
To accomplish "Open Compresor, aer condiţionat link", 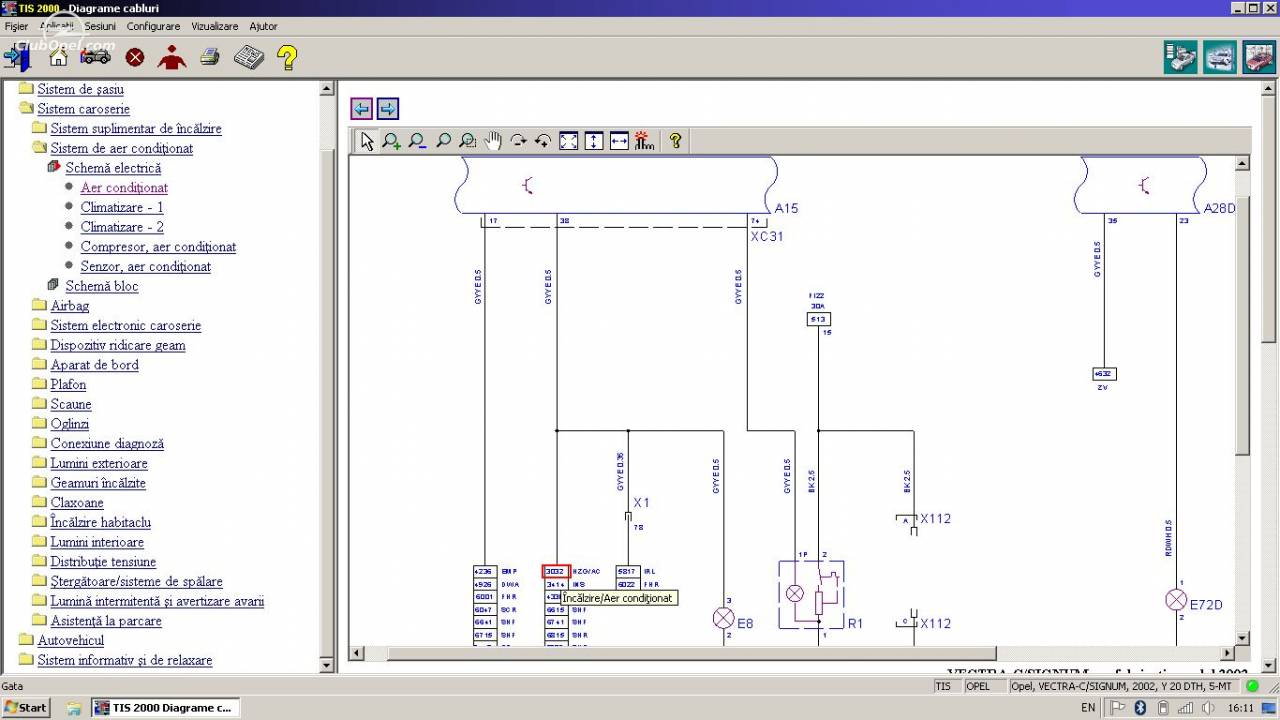I will 158,247.
